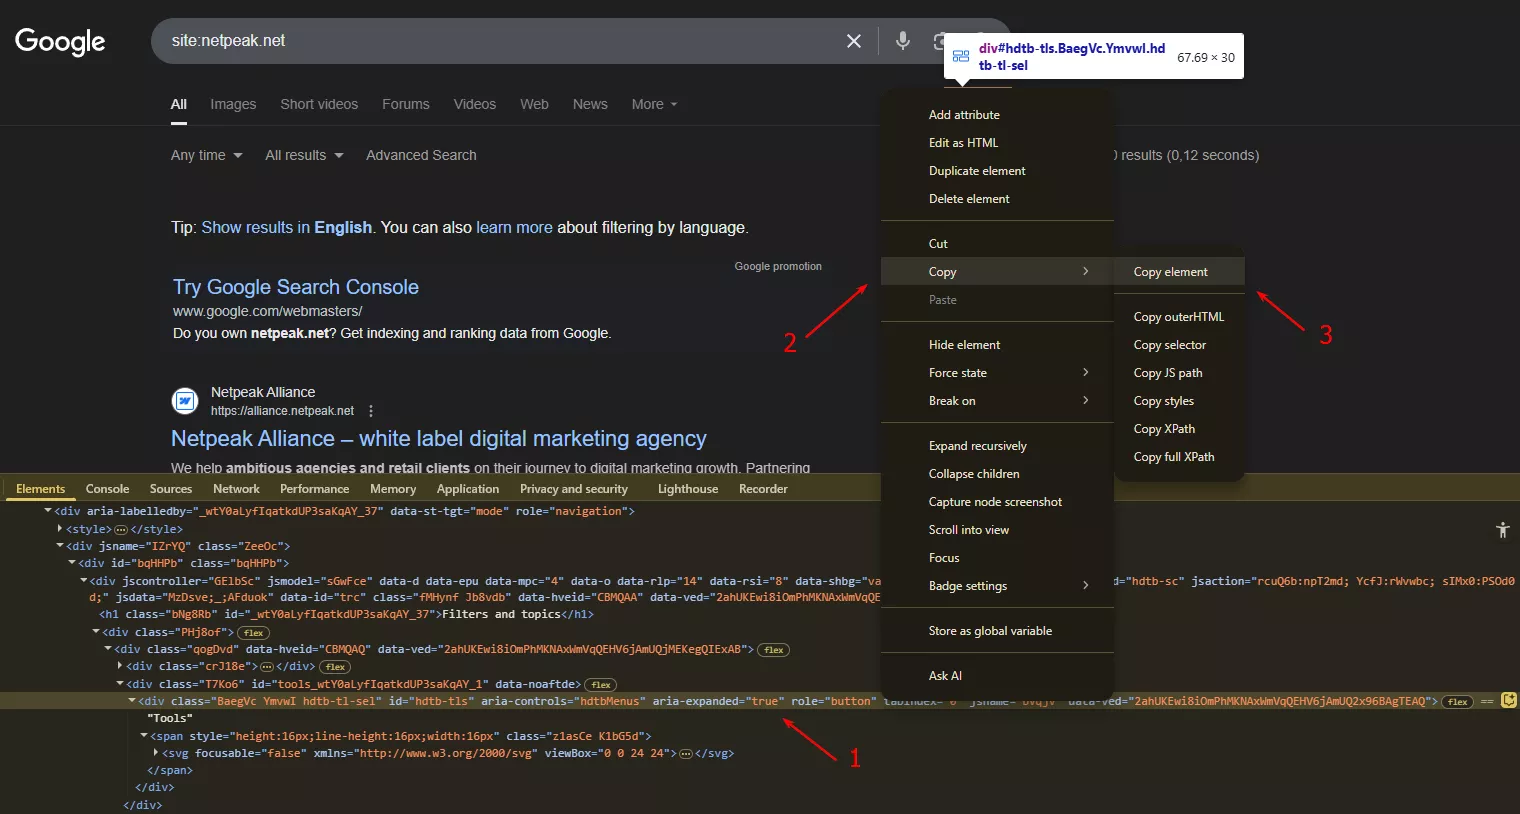Open Try Google Search Console link

[296, 287]
